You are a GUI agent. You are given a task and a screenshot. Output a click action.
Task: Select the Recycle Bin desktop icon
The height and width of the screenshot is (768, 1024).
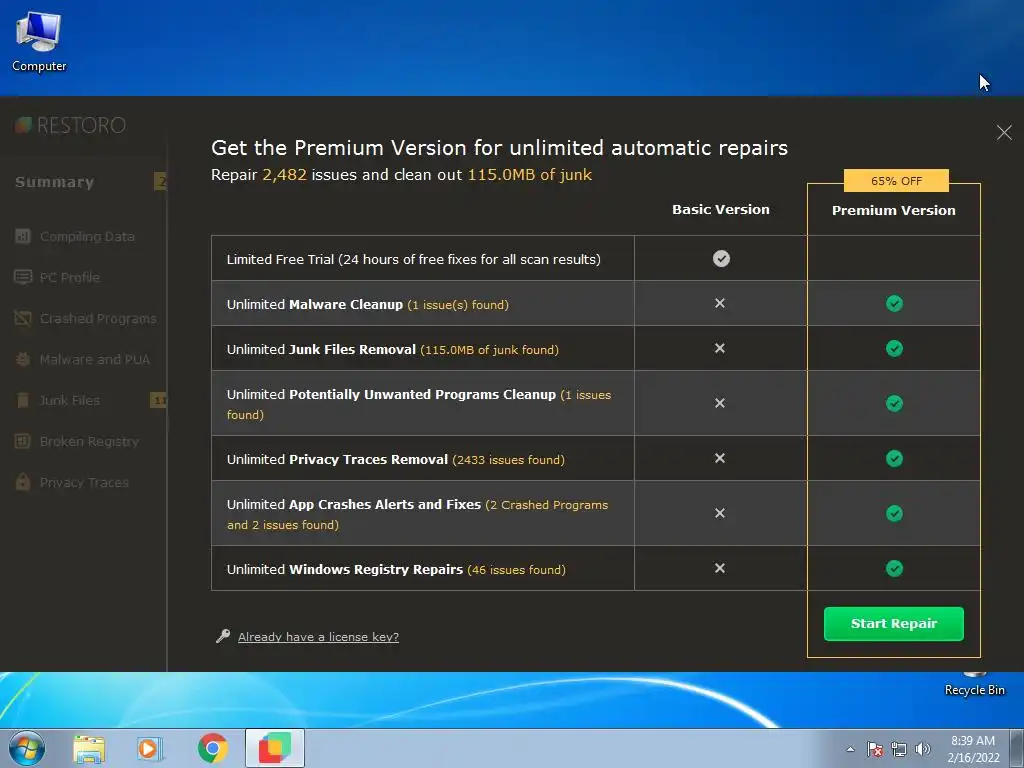click(974, 685)
